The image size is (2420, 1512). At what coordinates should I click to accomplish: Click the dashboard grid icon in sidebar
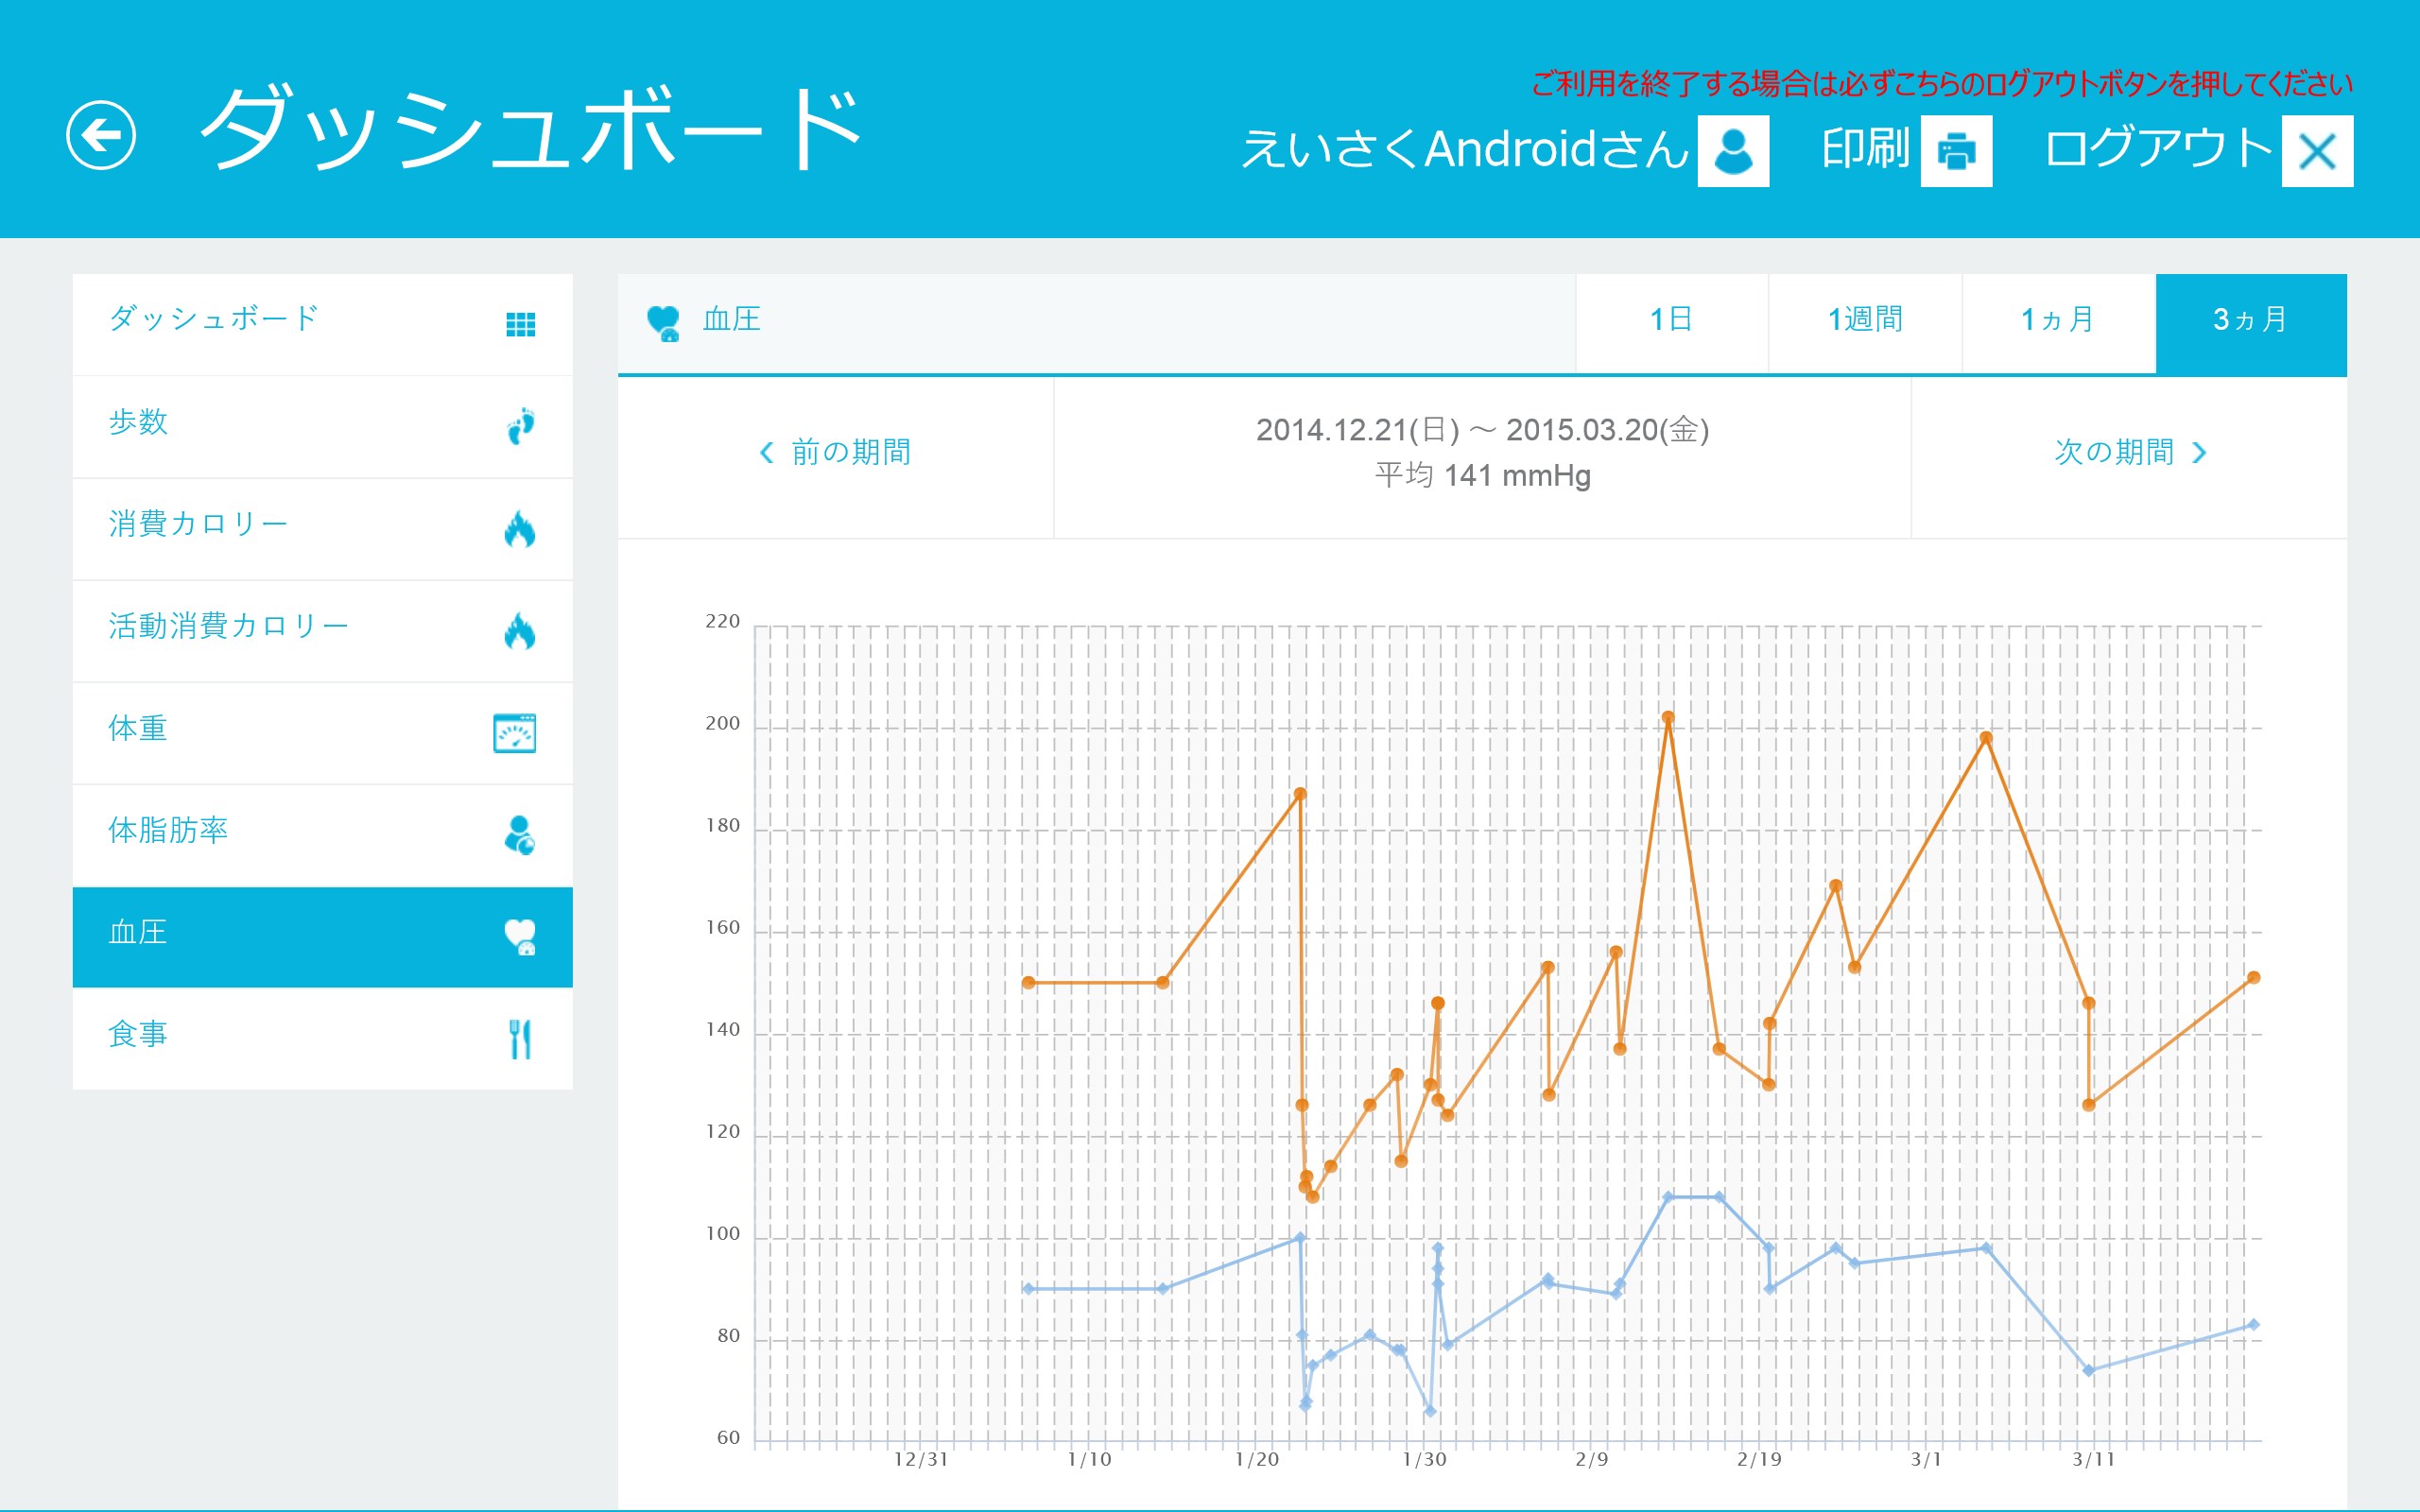coord(520,324)
